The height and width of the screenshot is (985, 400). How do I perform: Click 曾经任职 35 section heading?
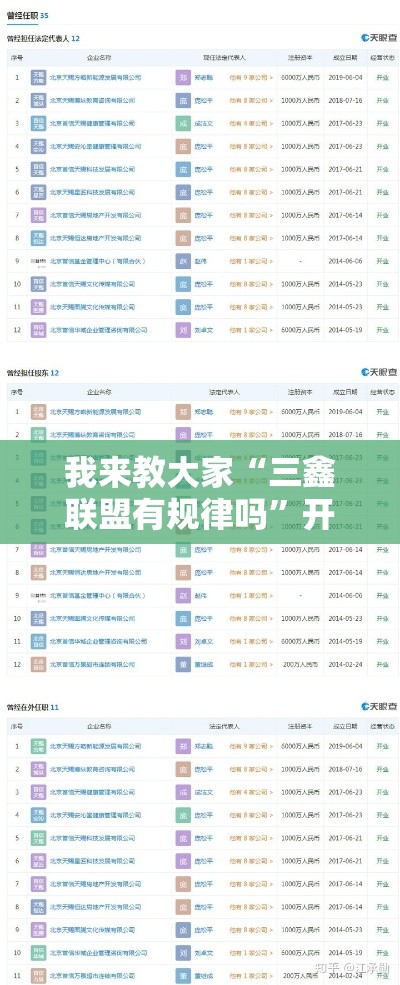[x=27, y=14]
